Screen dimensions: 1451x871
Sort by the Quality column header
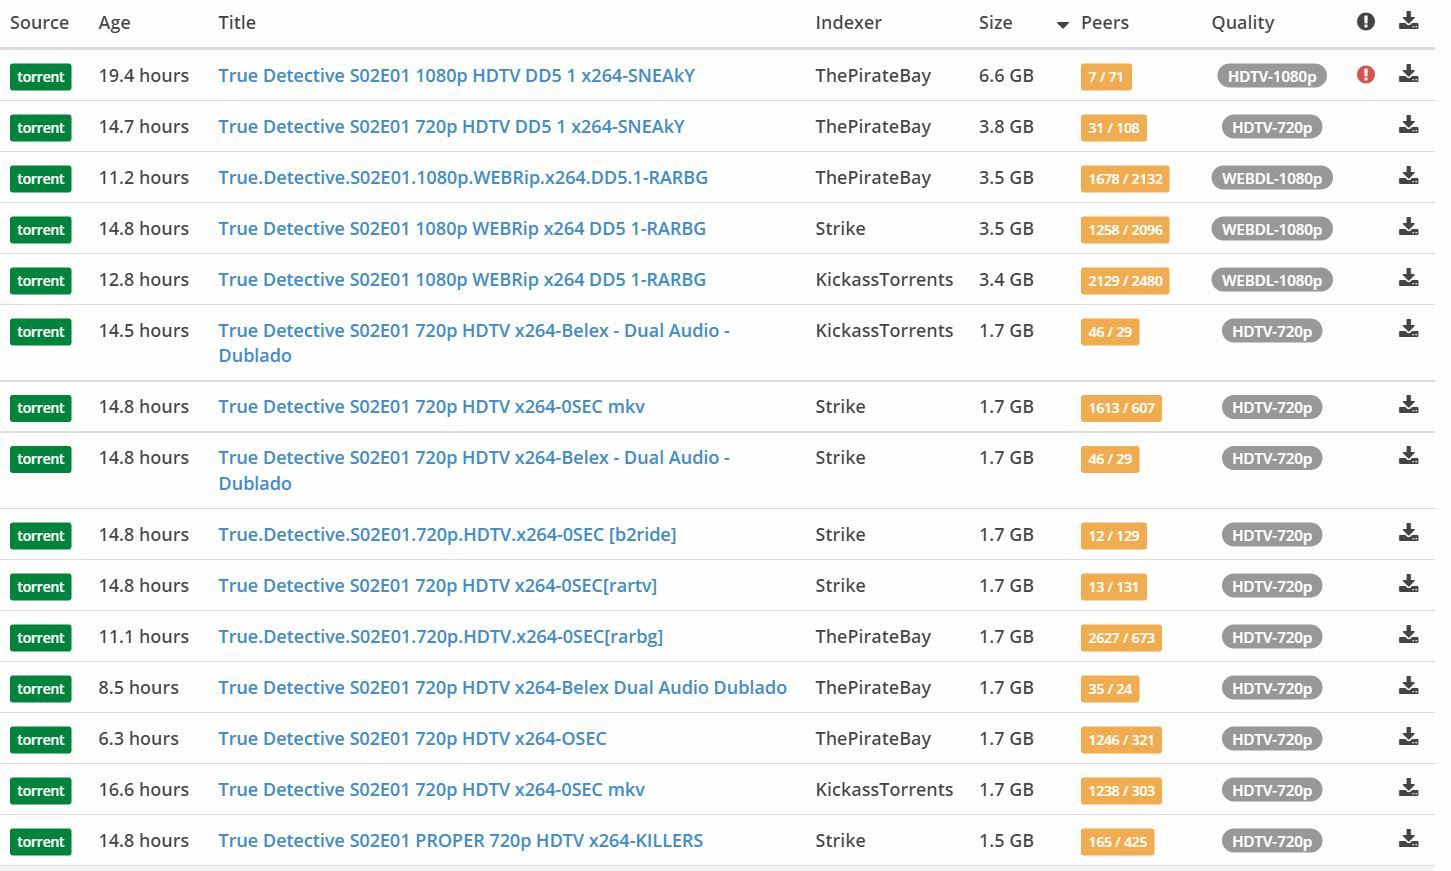[x=1242, y=23]
